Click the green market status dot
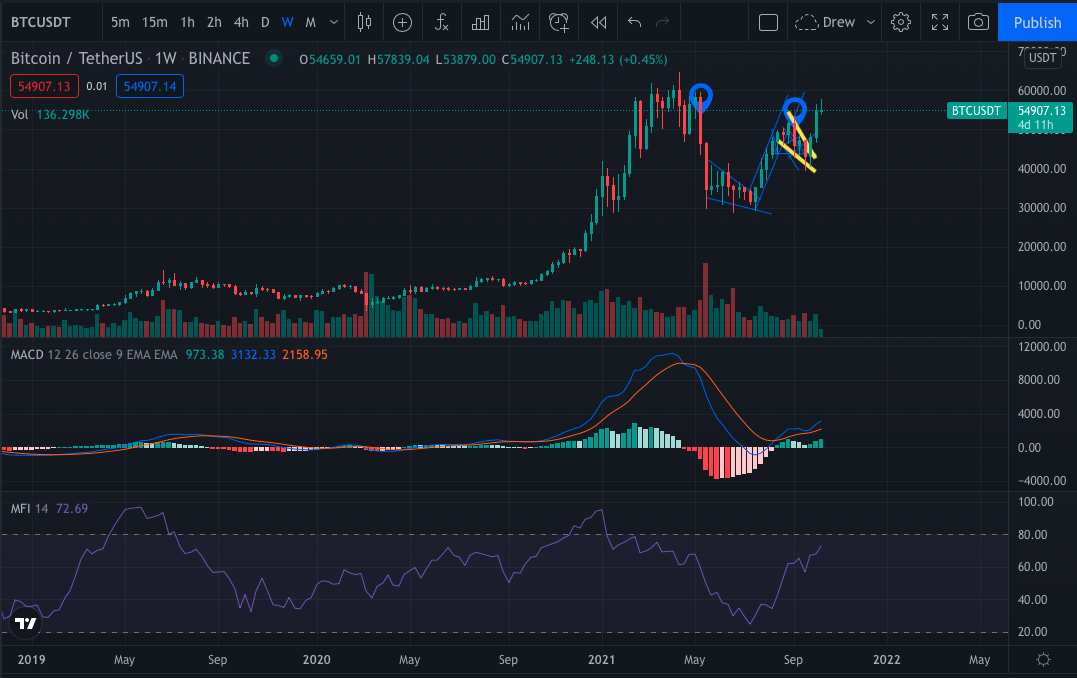Screen dimensions: 1077x678 (273, 58)
